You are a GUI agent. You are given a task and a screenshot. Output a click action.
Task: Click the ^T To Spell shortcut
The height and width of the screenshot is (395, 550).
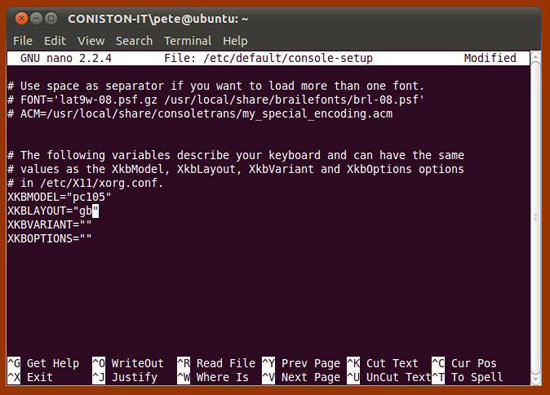(x=467, y=377)
